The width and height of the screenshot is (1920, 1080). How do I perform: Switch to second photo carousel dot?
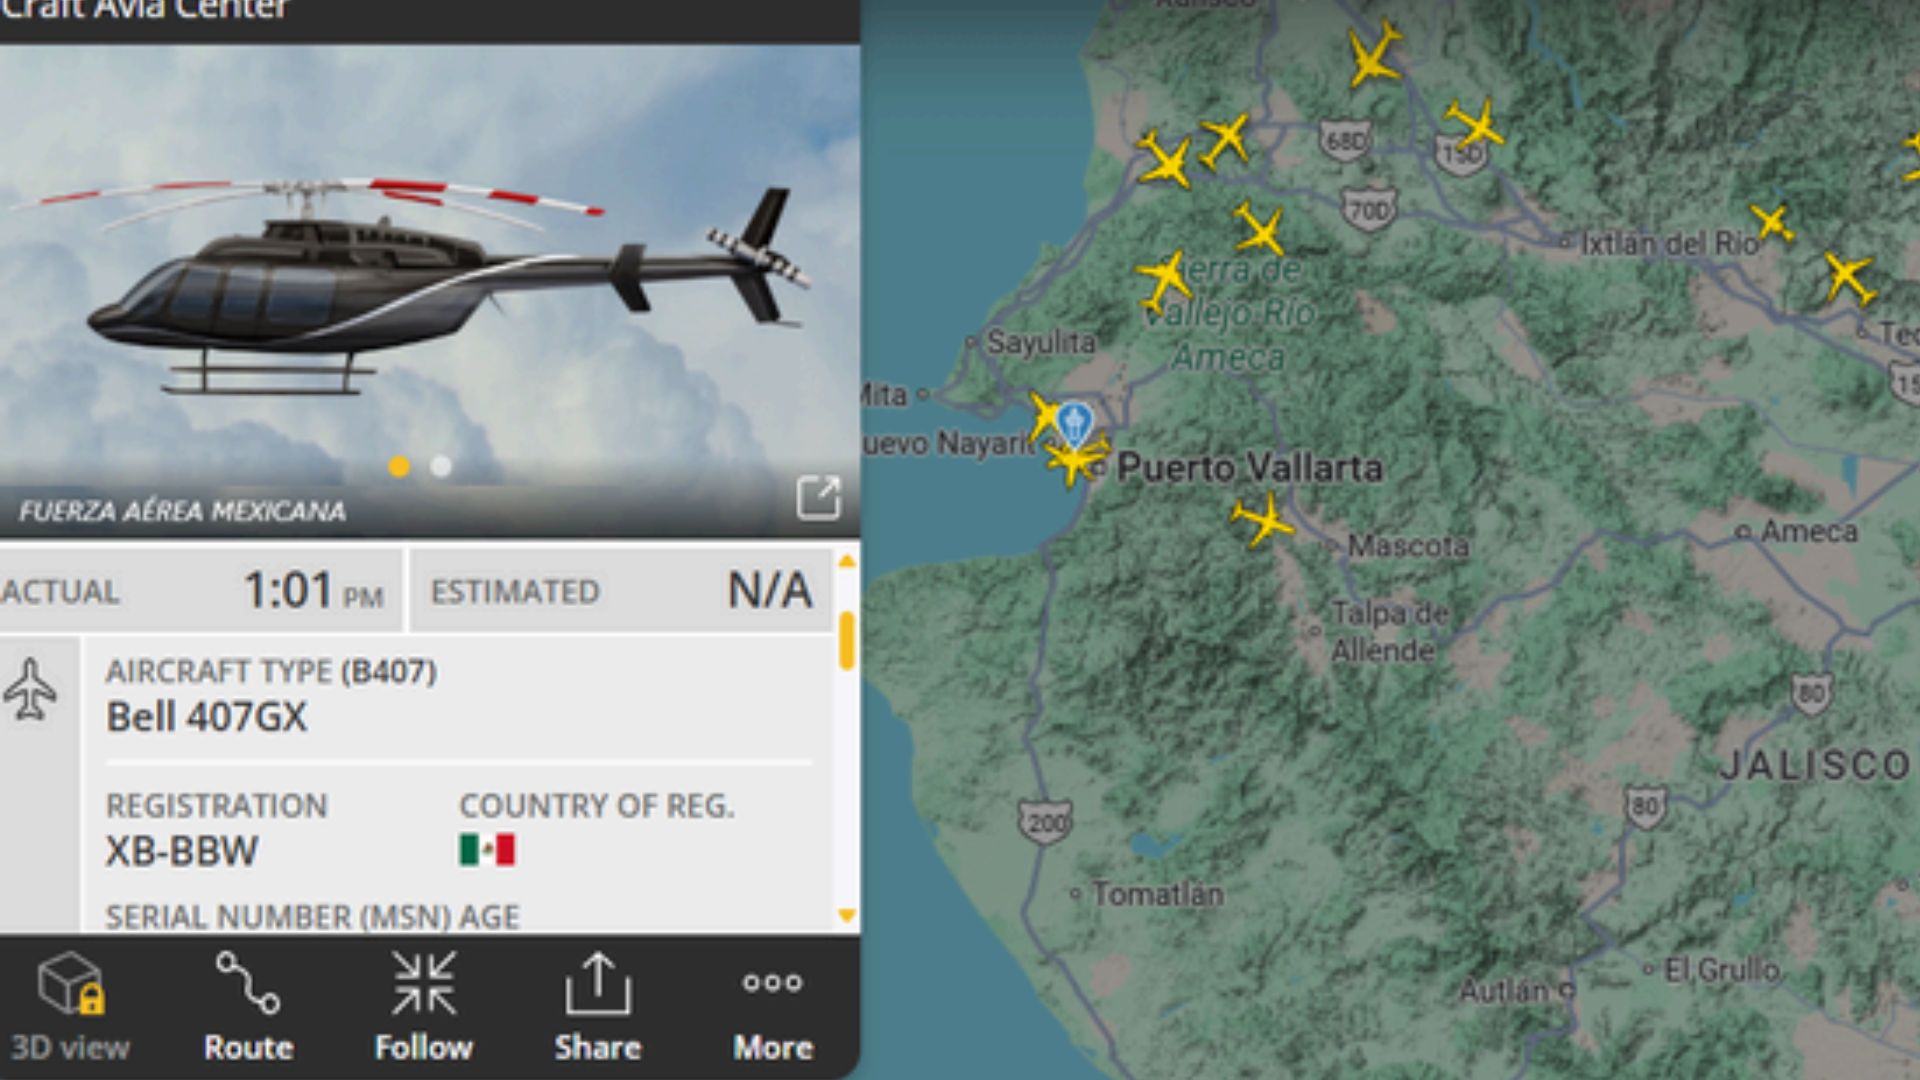click(441, 466)
